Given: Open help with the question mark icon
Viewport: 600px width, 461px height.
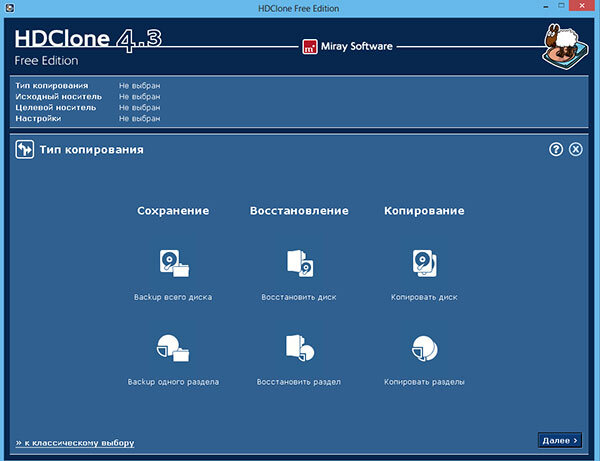Looking at the screenshot, I should coord(556,149).
